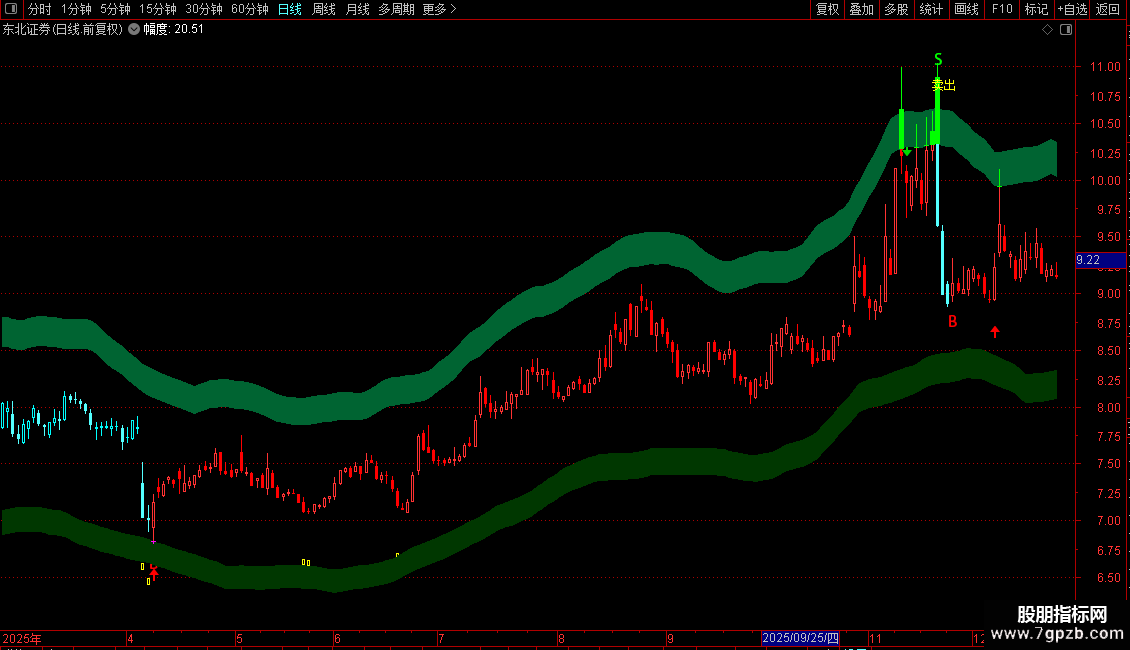Screen dimensions: 1130x650
Task: Select the 5分钟 period
Action: click(x=115, y=9)
